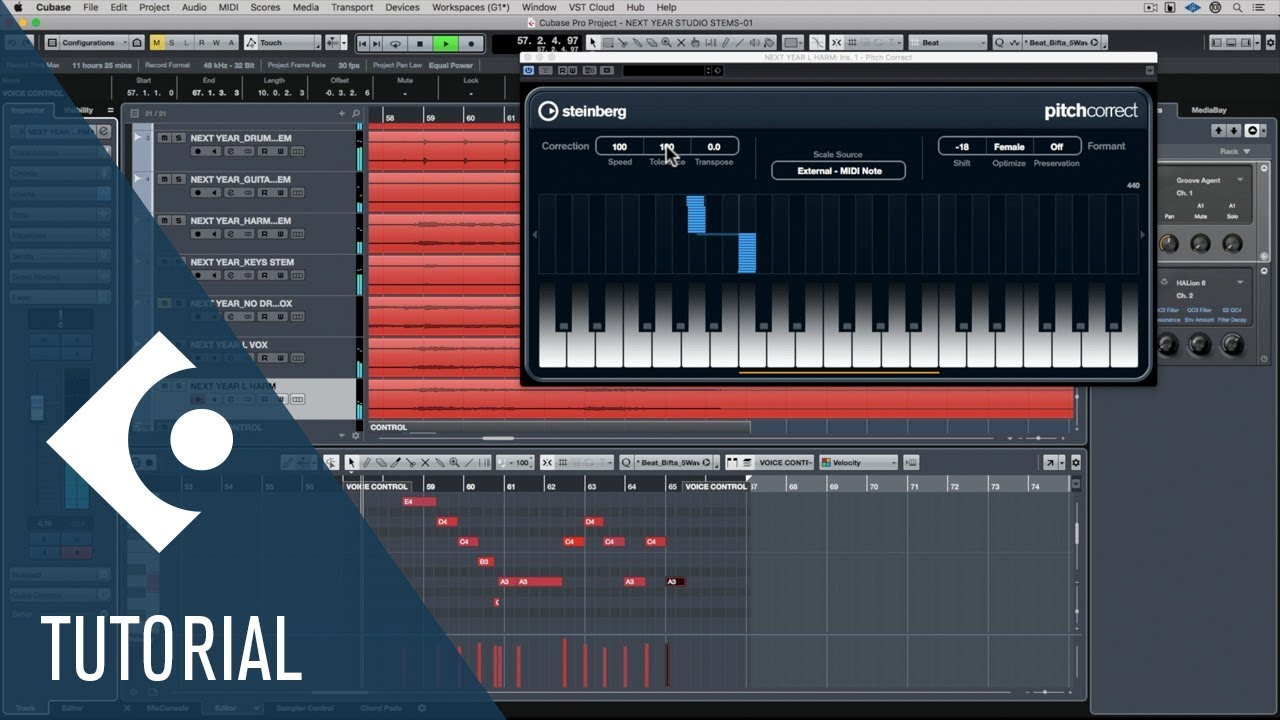1280x720 pixels.
Task: Click the transport Record button
Action: point(471,43)
